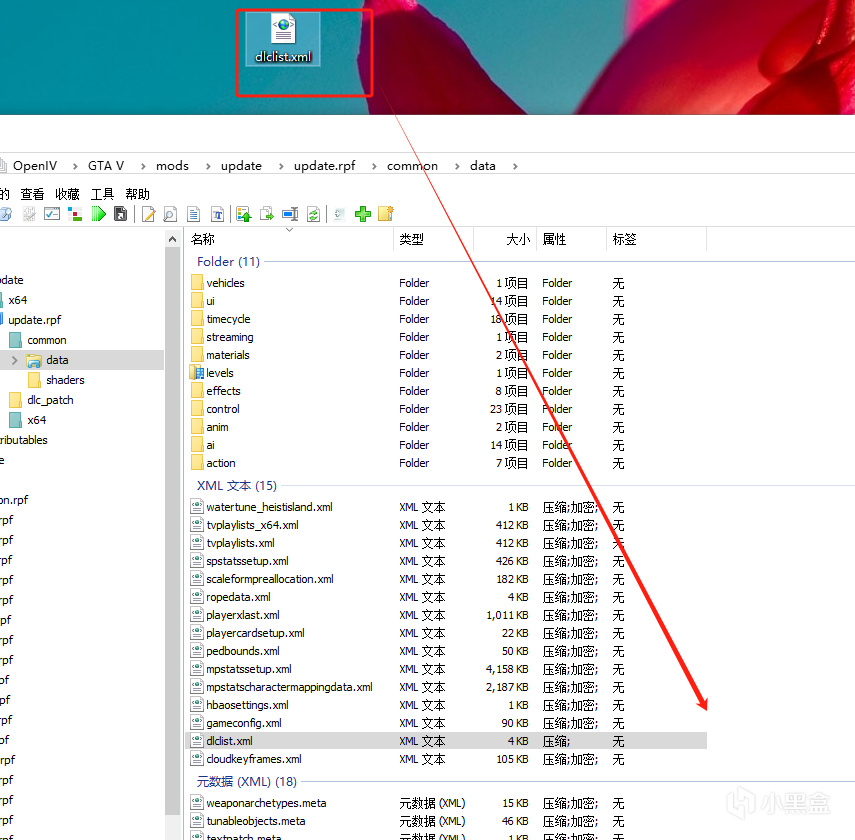
Task: Click the View magnifier document icon
Action: pos(170,214)
